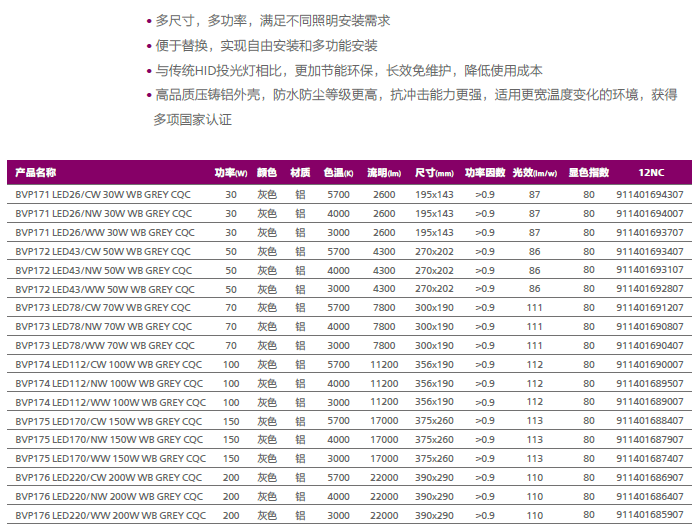
Task: Click the 尺寸(mm) column header
Action: pyautogui.click(x=434, y=173)
